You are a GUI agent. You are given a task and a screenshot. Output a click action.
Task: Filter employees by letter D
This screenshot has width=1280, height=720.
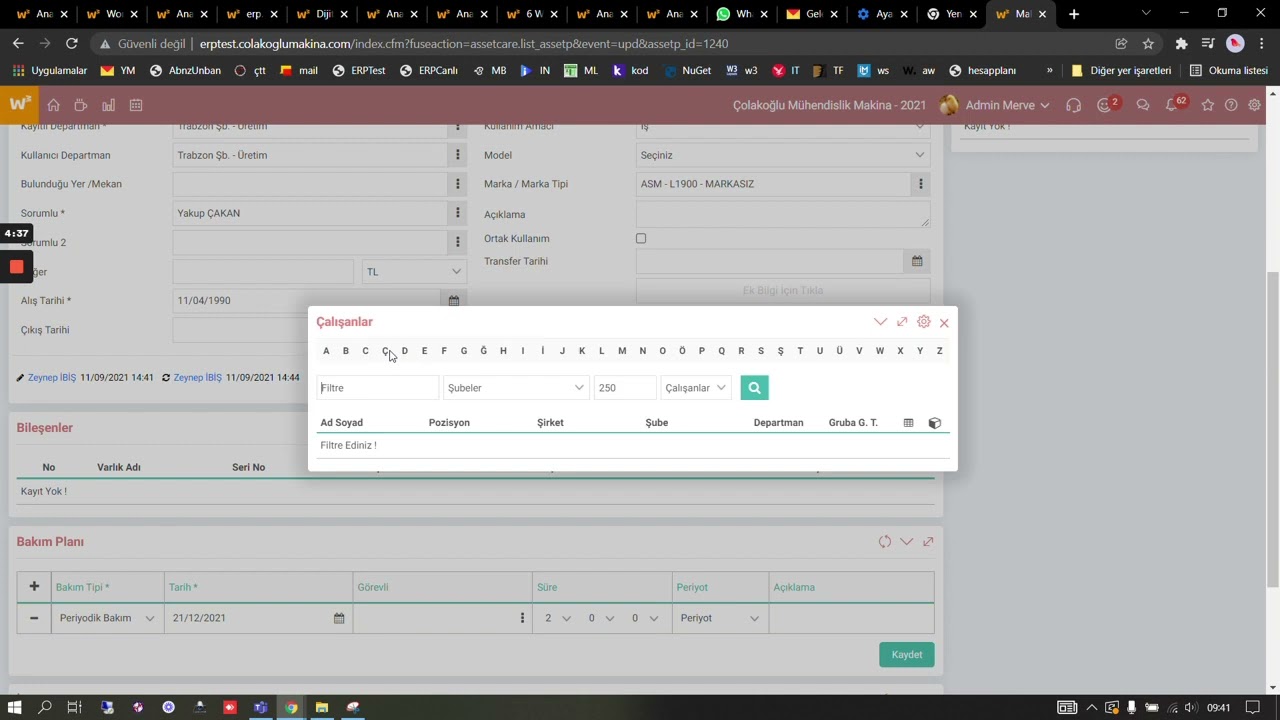404,351
